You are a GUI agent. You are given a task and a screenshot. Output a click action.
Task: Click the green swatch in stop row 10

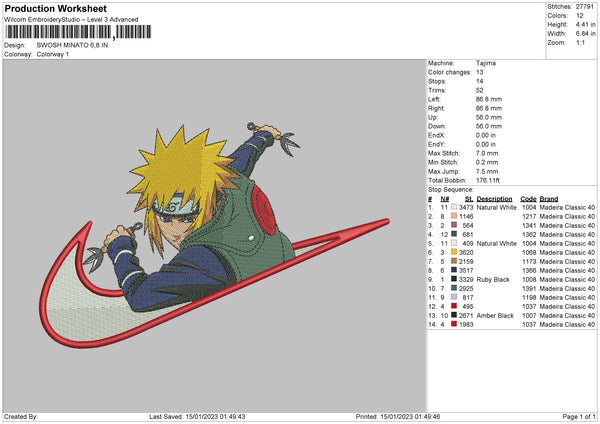pos(454,288)
